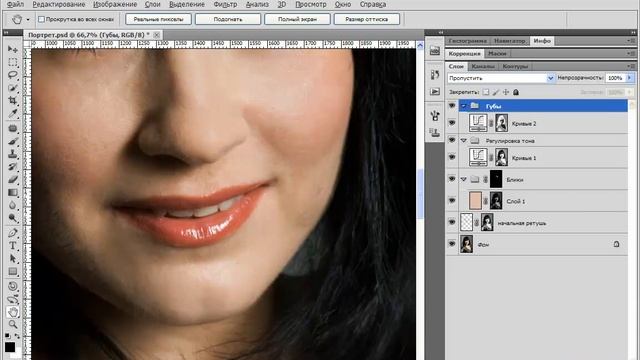This screenshot has width=640, height=360.
Task: Open the Изображение menu
Action: coord(115,4)
